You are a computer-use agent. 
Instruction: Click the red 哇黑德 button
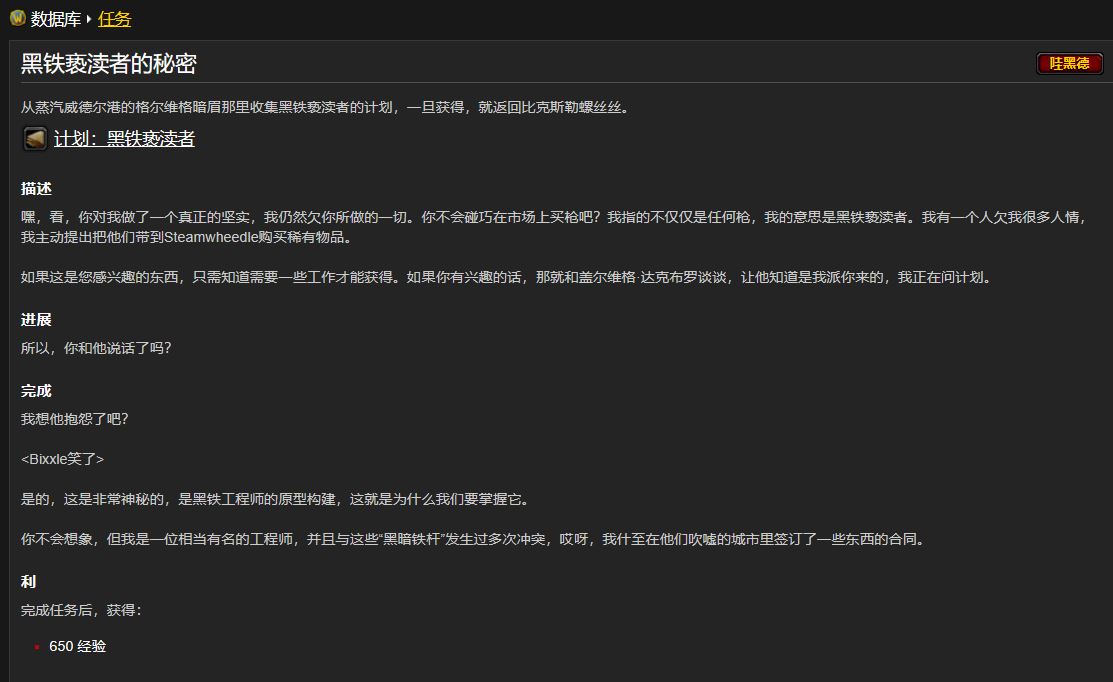click(1069, 63)
